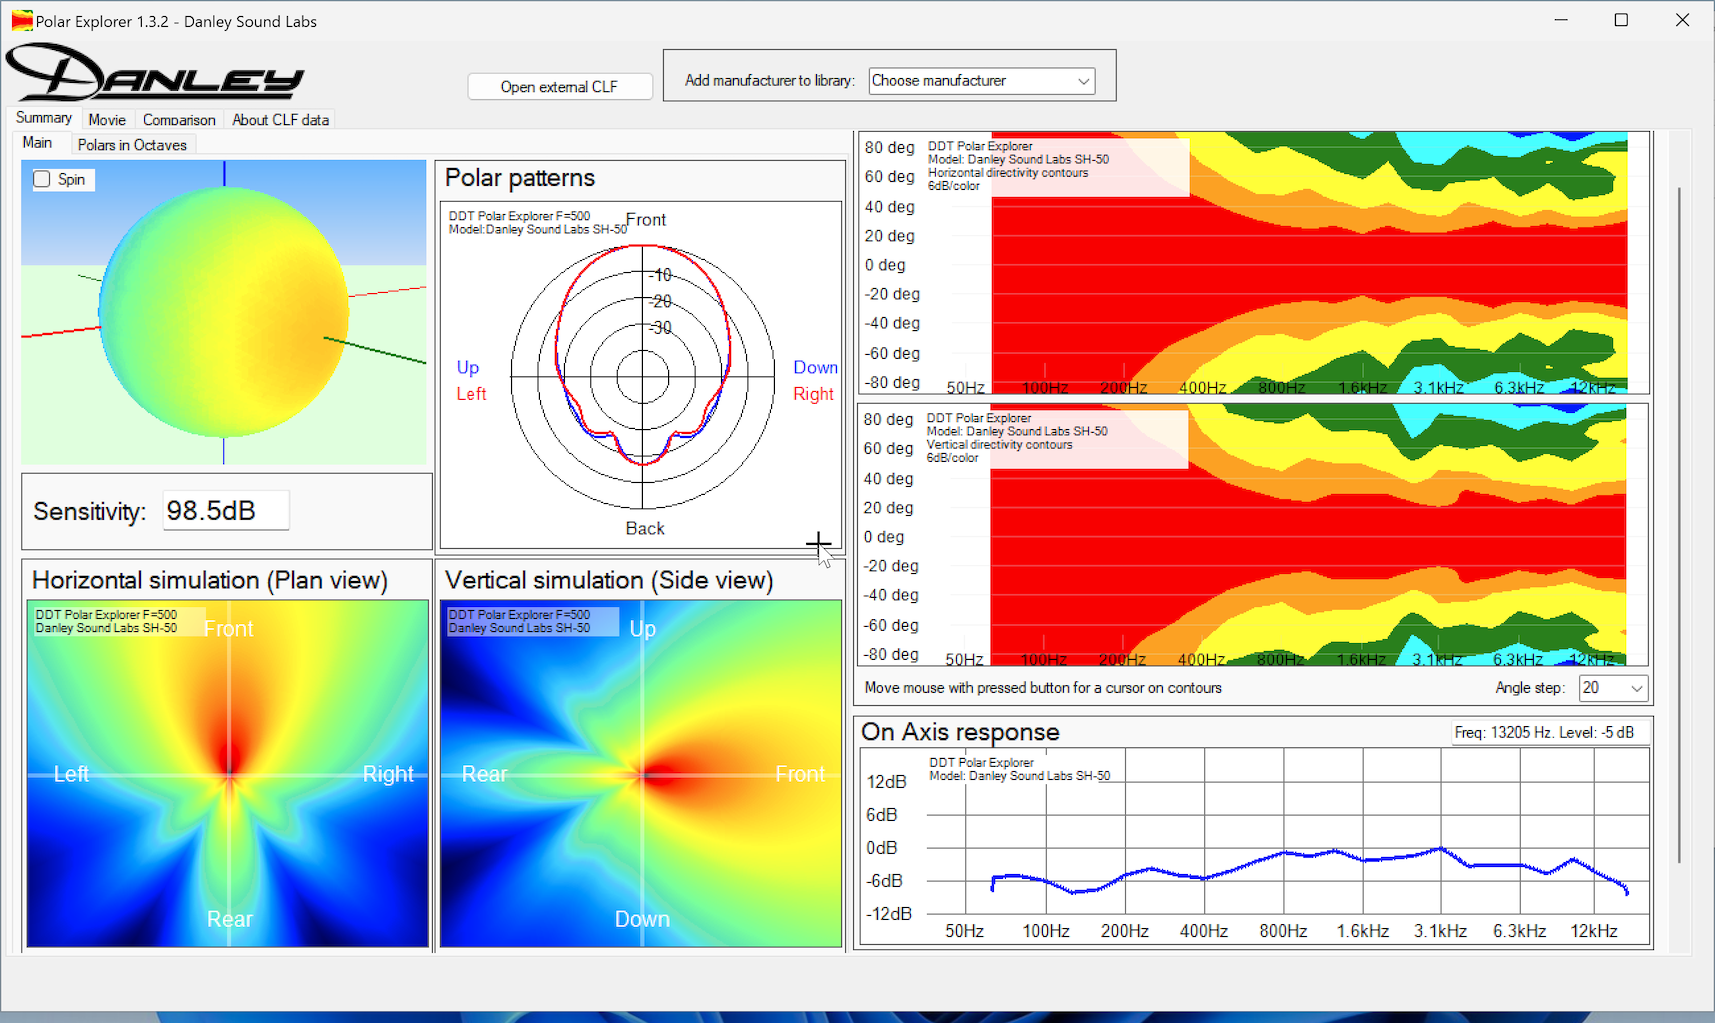Click the Vertical simulation side view image
Viewport: 1715px width, 1023px height.
tap(641, 773)
